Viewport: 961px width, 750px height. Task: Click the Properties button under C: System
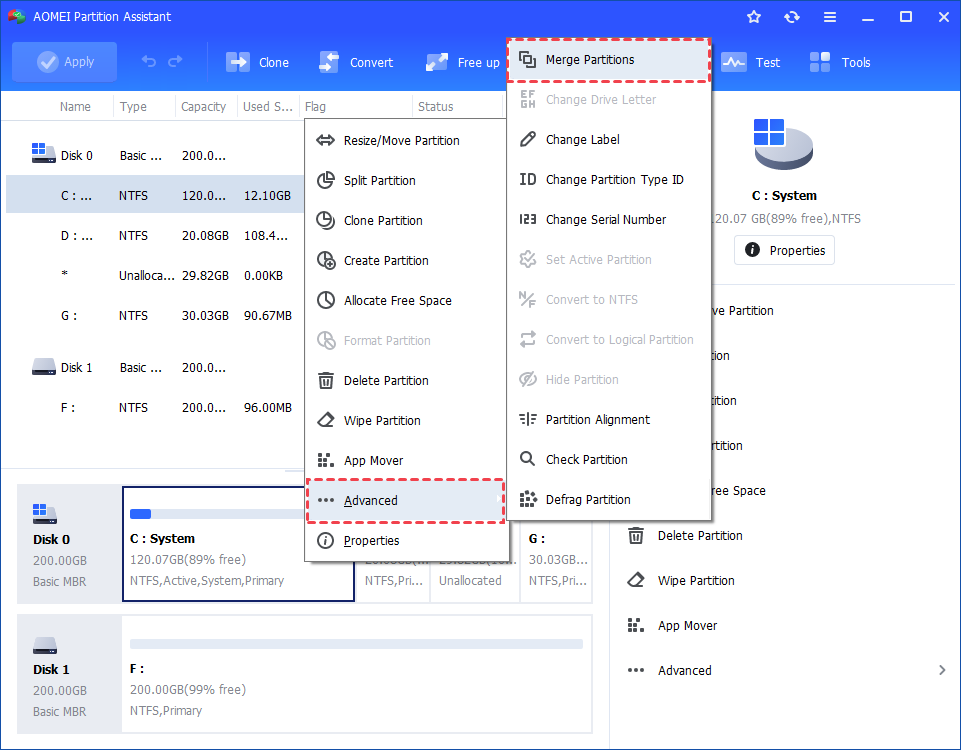[784, 250]
